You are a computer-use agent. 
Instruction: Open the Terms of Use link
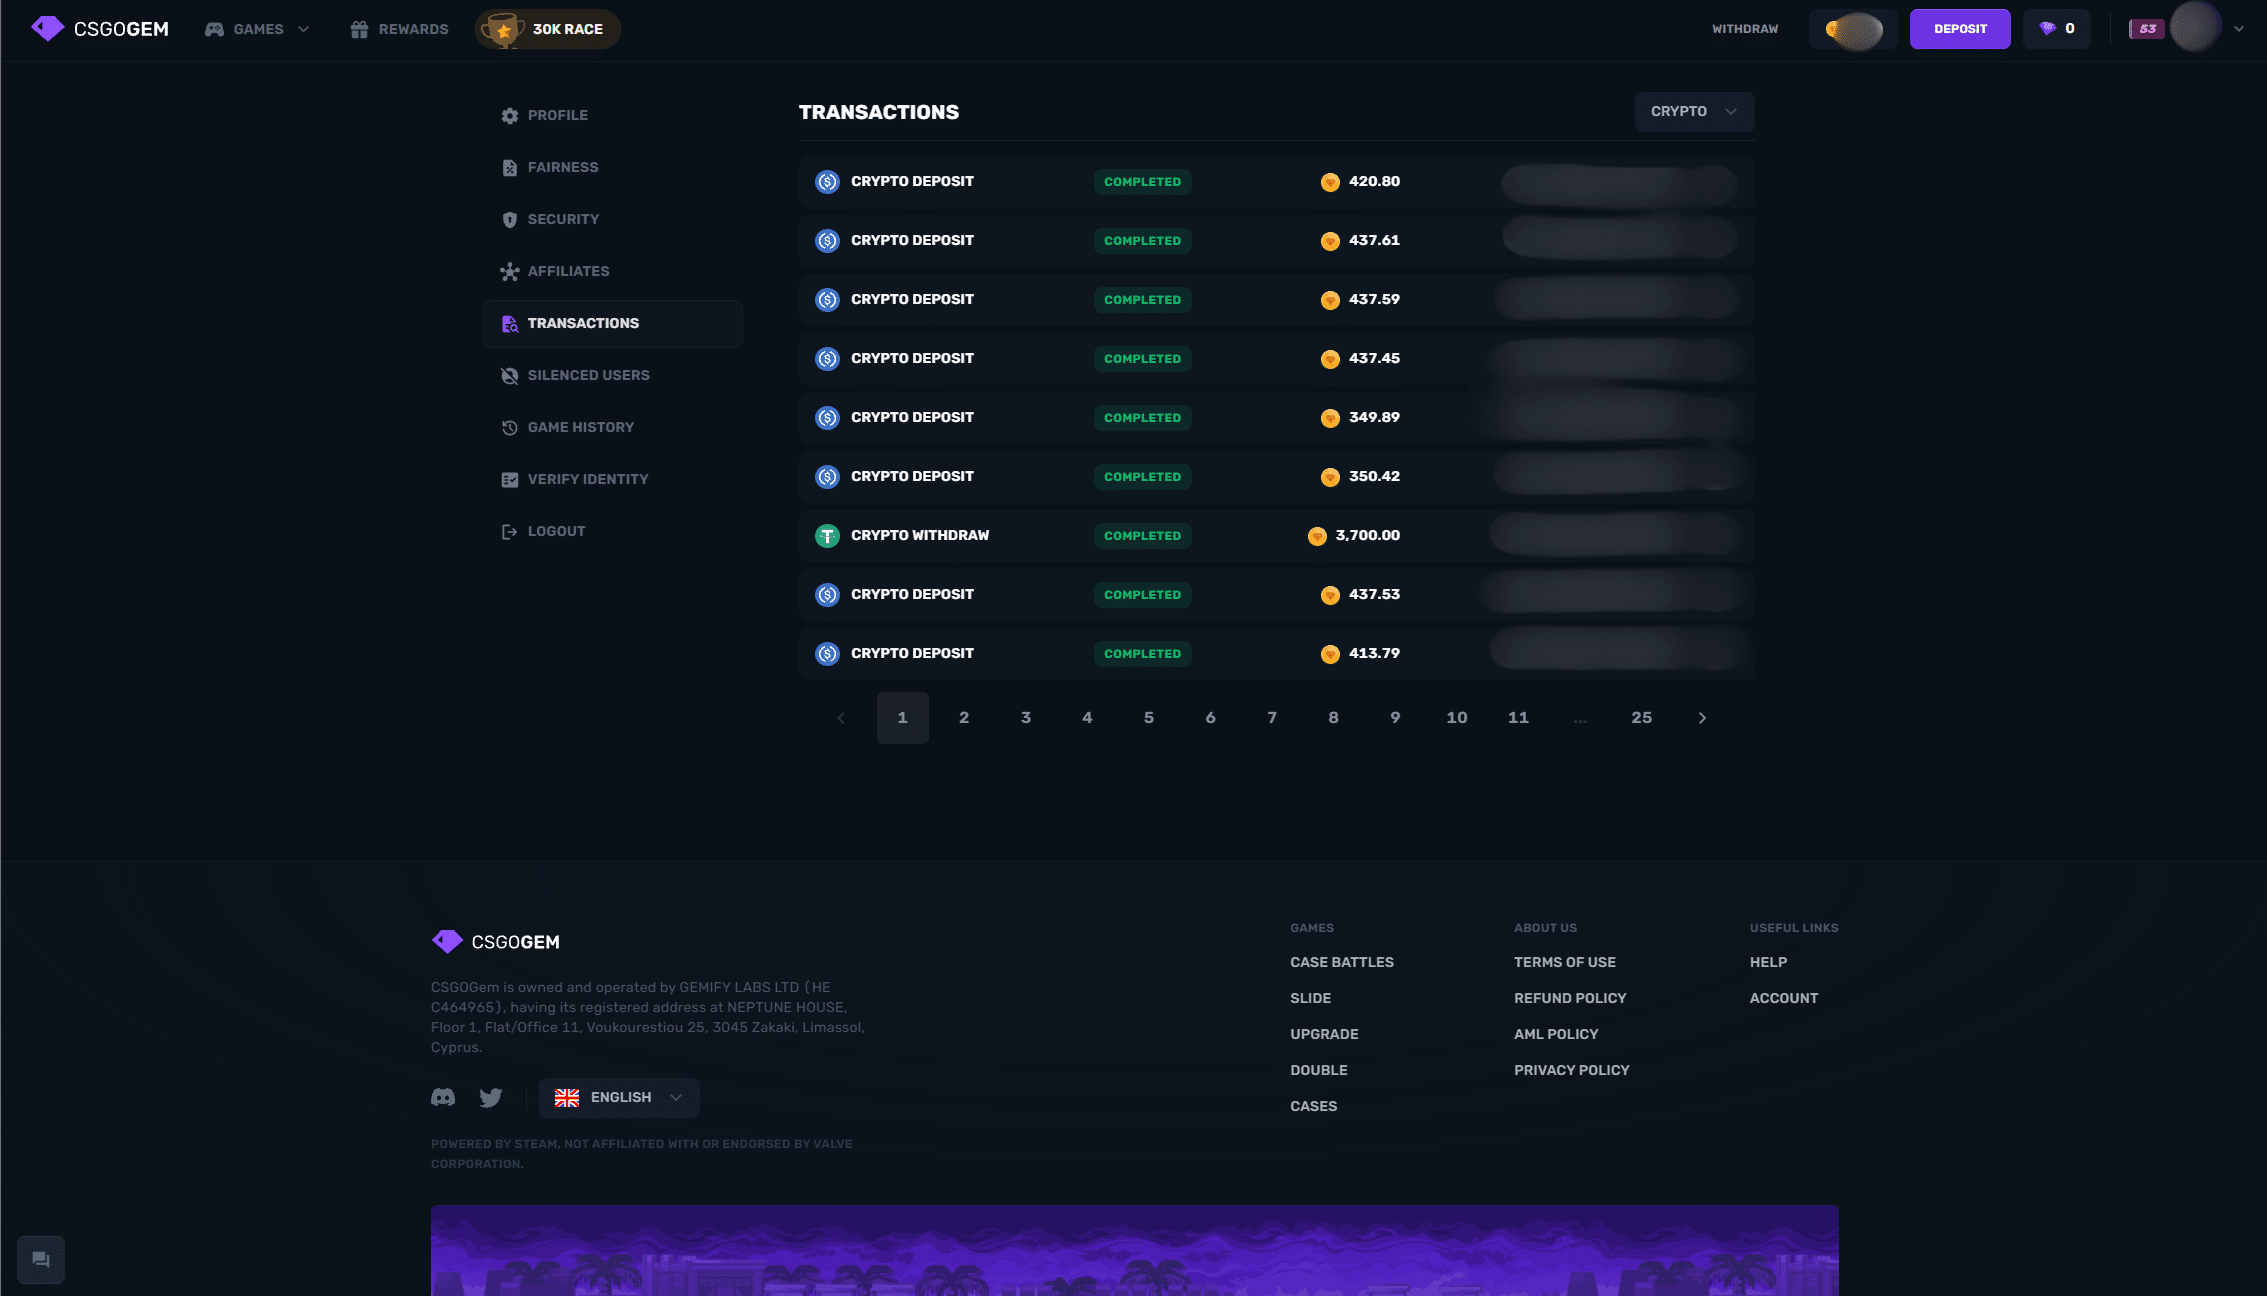[x=1565, y=962]
